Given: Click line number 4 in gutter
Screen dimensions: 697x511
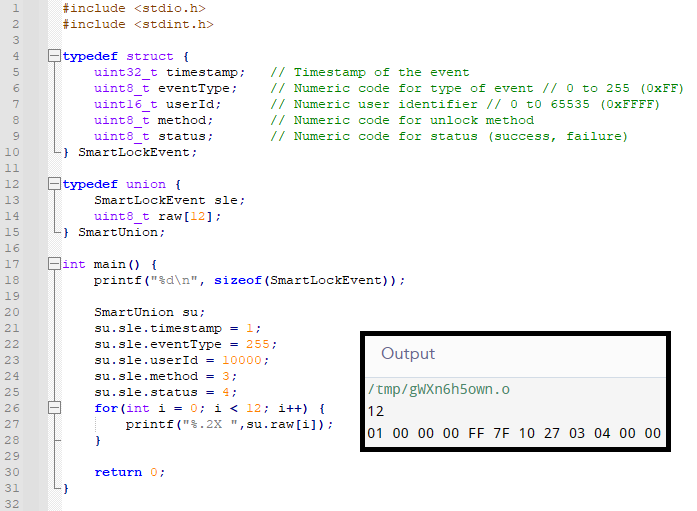Looking at the screenshot, I should tap(16, 56).
